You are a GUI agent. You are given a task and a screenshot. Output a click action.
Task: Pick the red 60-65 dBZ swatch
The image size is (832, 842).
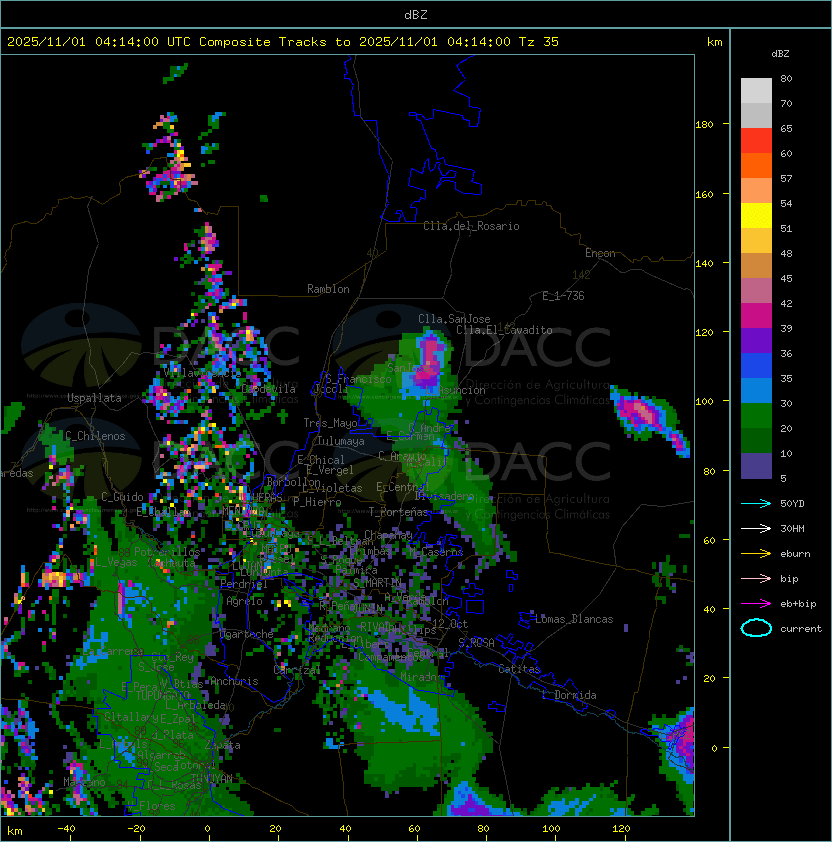(x=756, y=141)
